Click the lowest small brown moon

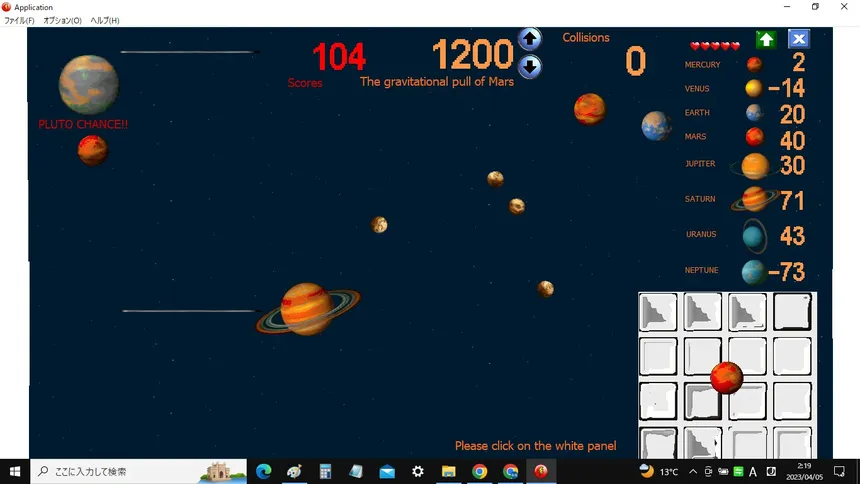coord(545,289)
